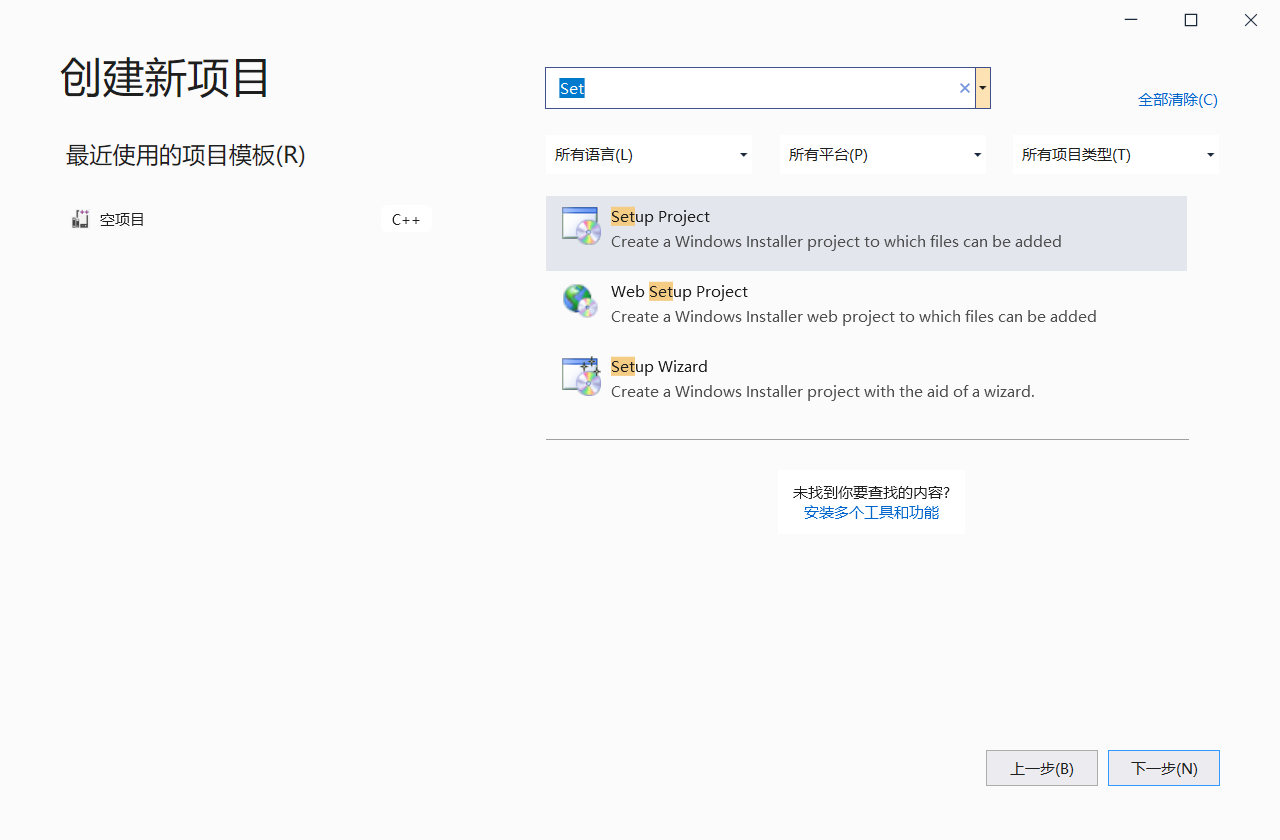Viewport: 1280px width, 840px height.
Task: Open the search history dropdown arrow
Action: [x=982, y=88]
